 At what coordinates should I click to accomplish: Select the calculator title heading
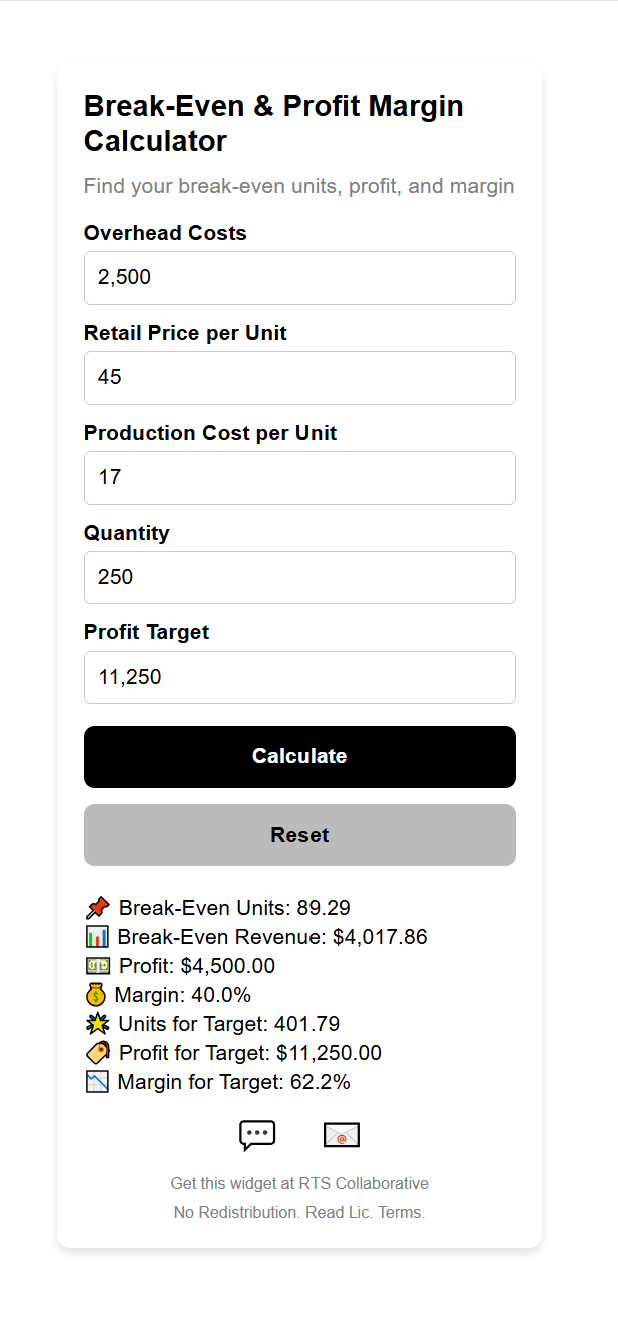[x=273, y=123]
